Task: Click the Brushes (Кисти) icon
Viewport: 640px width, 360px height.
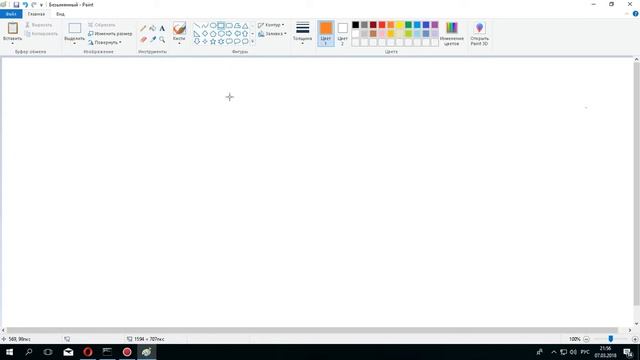Action: tap(179, 28)
